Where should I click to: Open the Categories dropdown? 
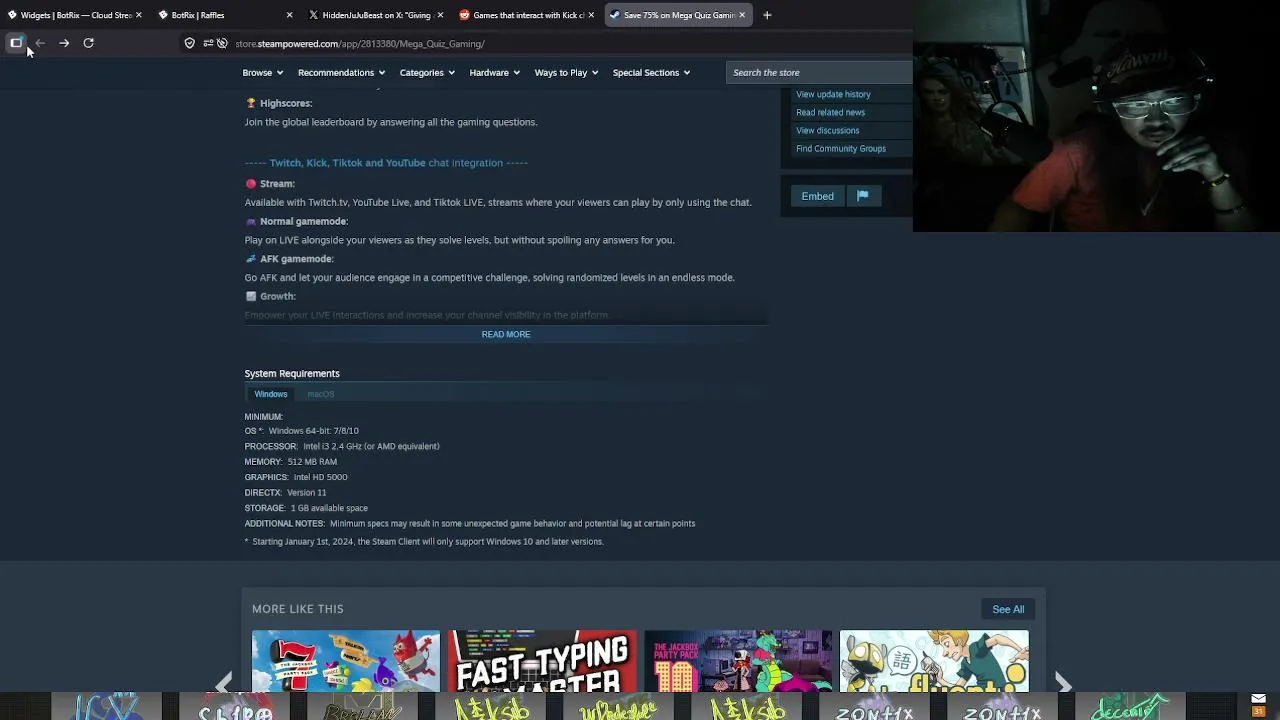click(427, 72)
